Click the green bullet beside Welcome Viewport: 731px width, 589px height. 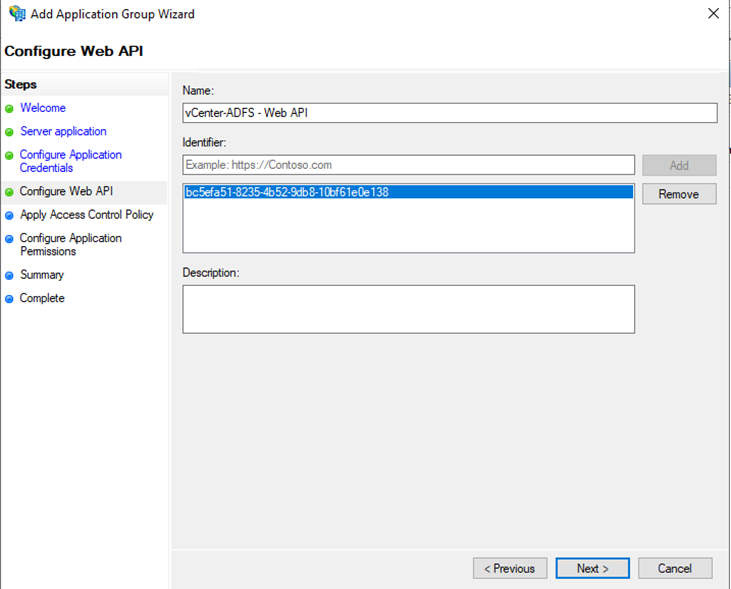(9, 109)
